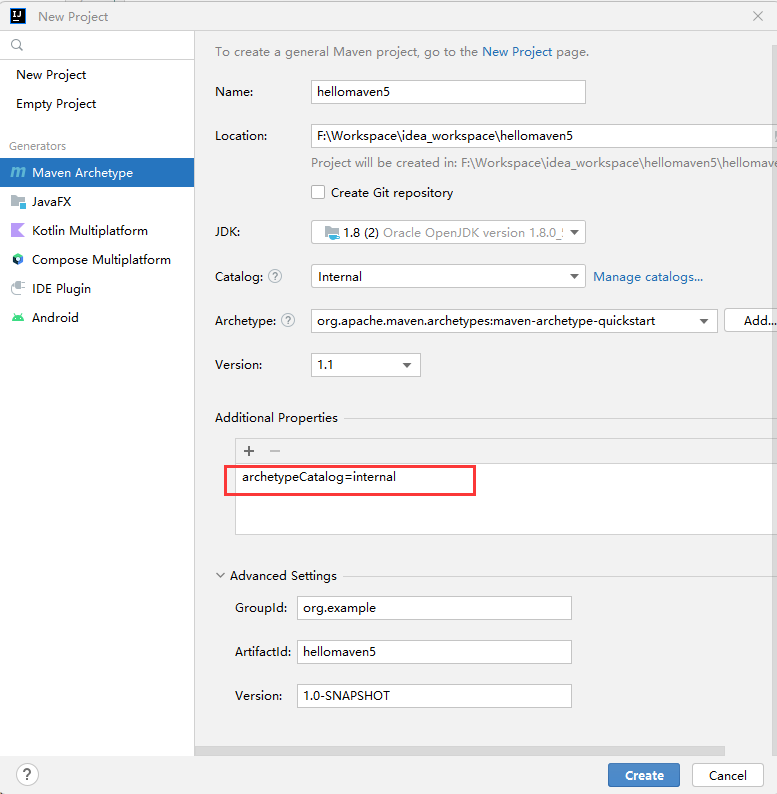The height and width of the screenshot is (794, 777).
Task: Click the IDE Plugin icon
Action: tap(18, 288)
